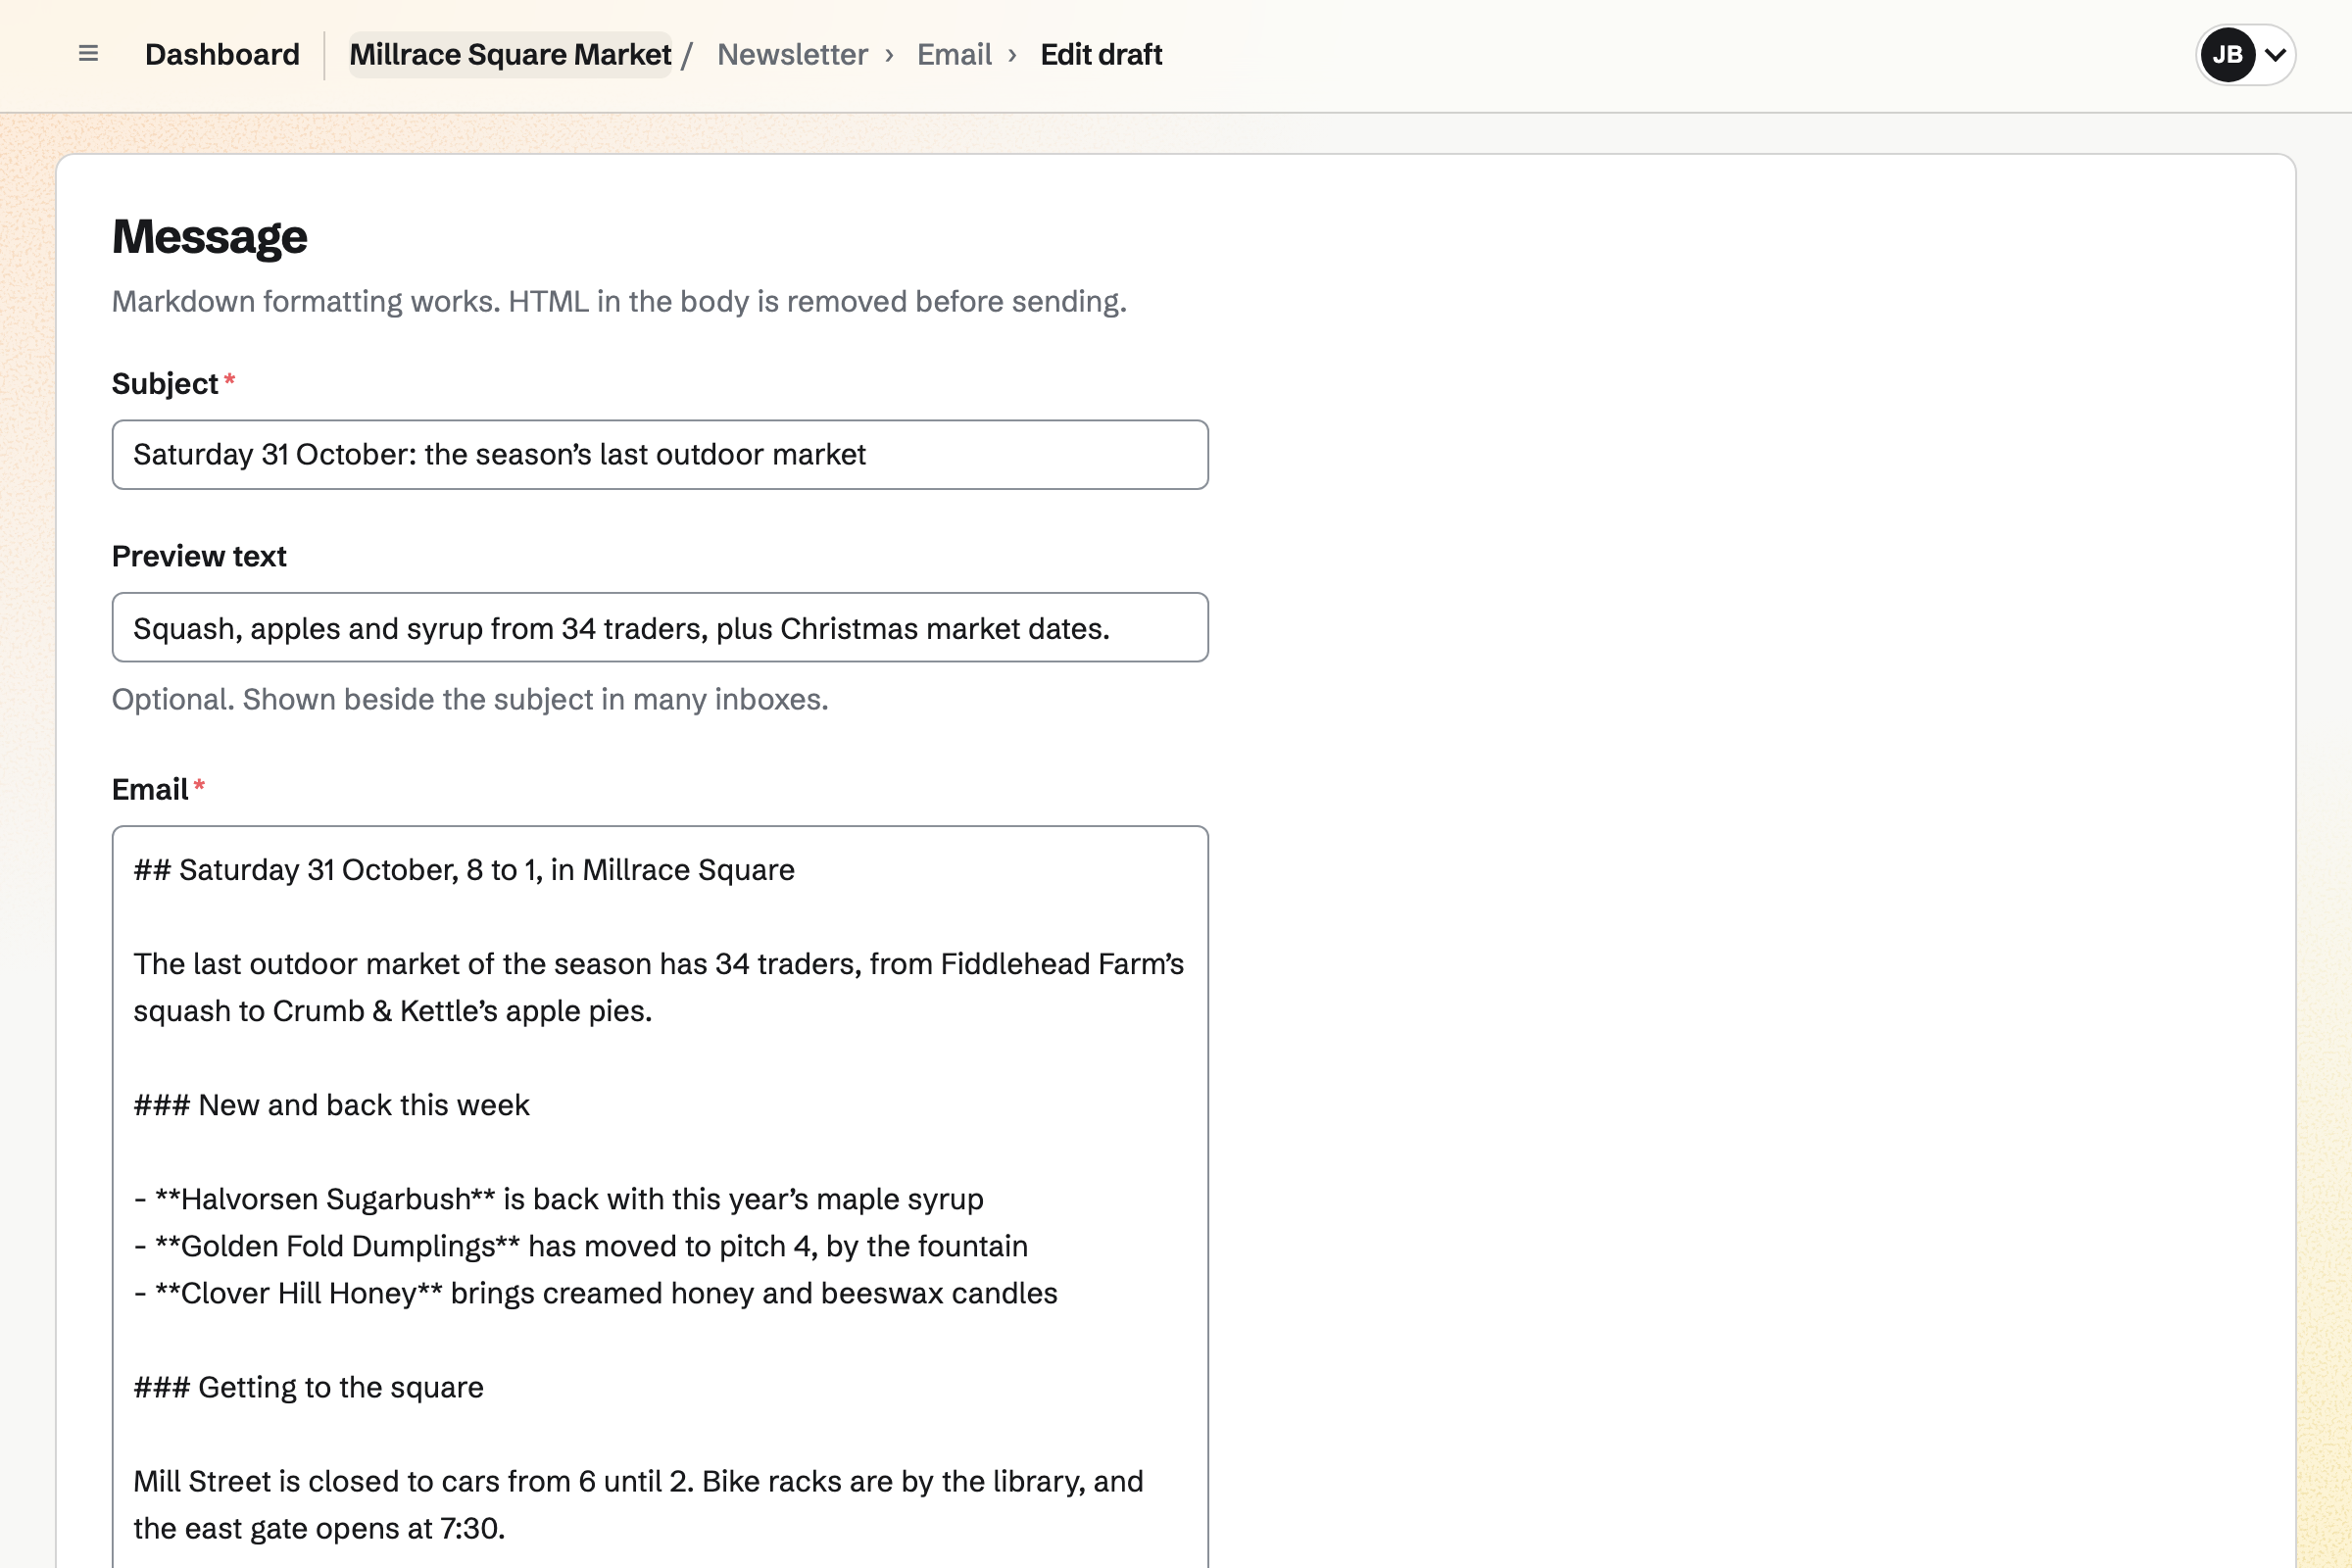This screenshot has width=2352, height=1568.
Task: Go to the Dashboard link
Action: (222, 54)
